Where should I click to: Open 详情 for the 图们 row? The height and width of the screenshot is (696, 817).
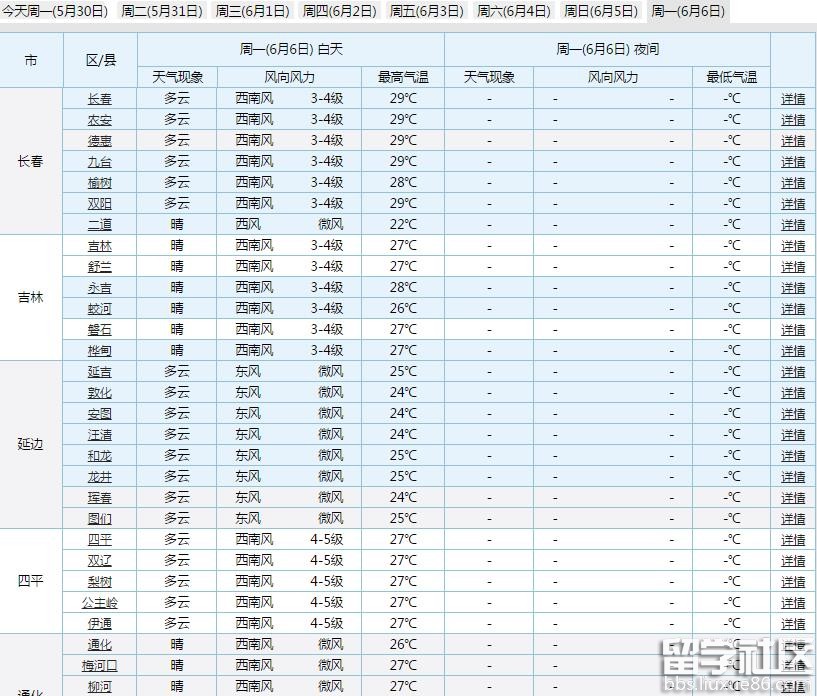793,519
